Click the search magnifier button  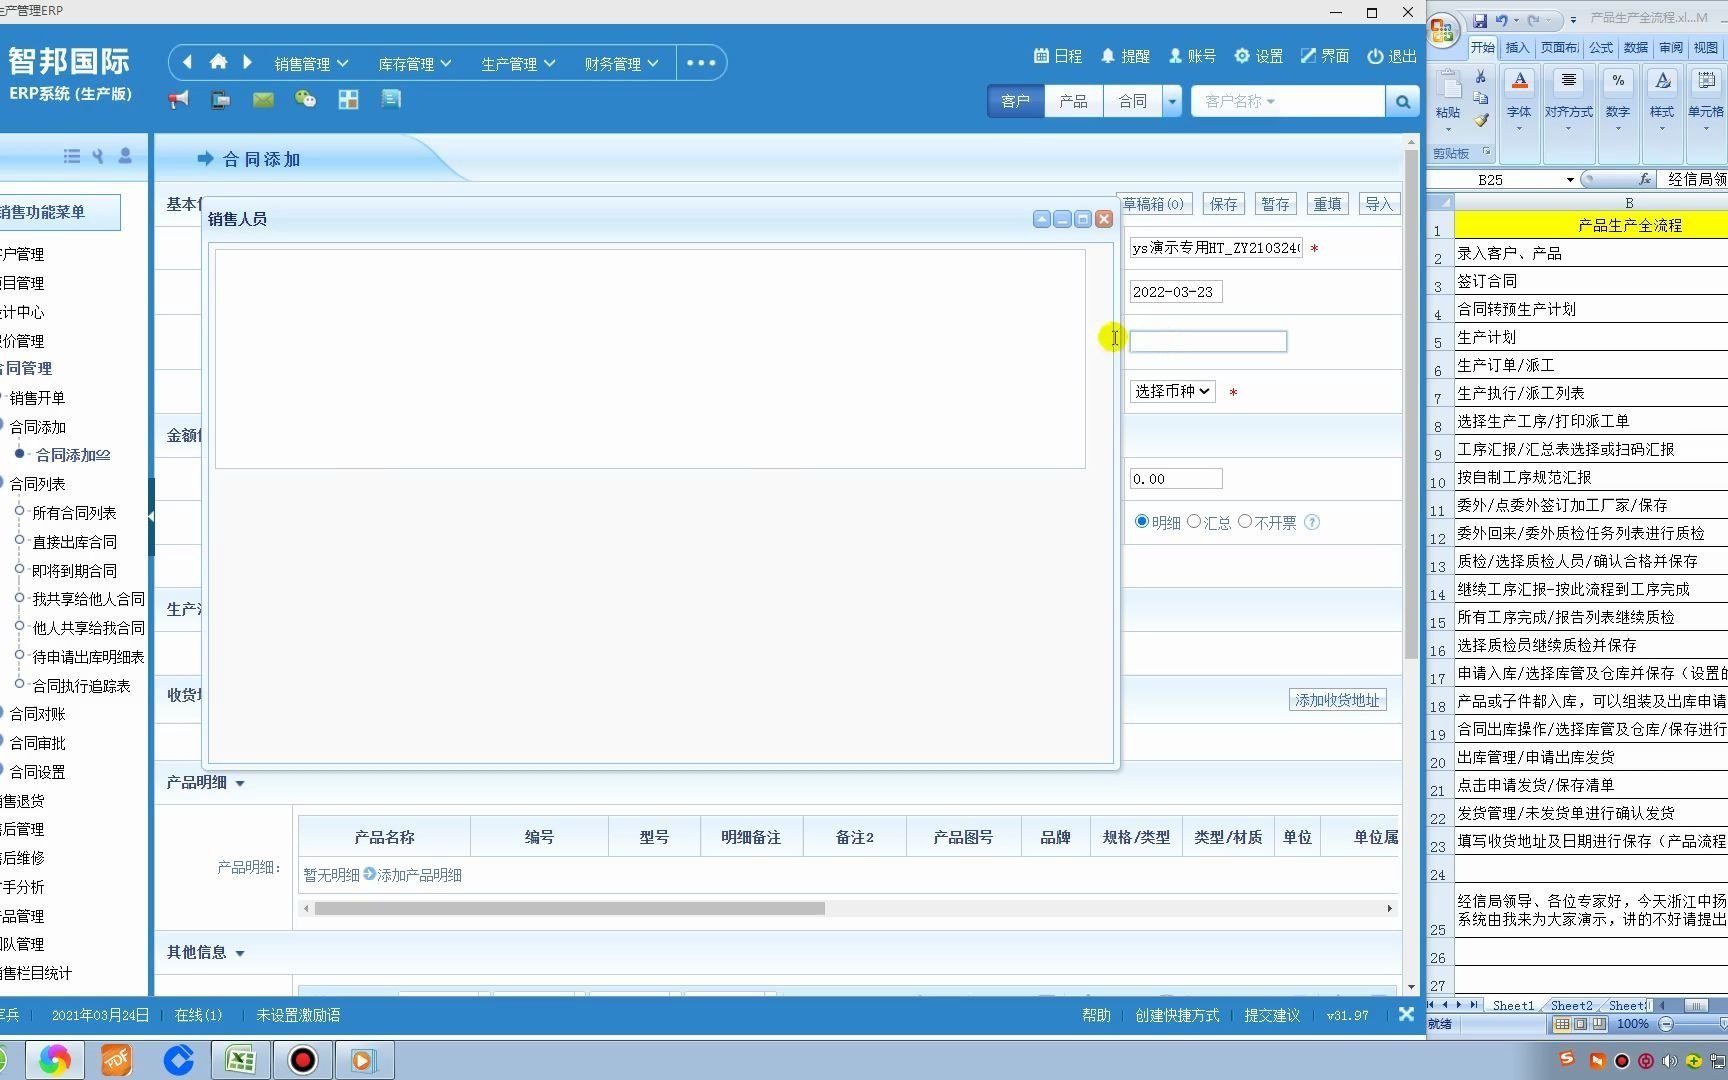point(1402,101)
